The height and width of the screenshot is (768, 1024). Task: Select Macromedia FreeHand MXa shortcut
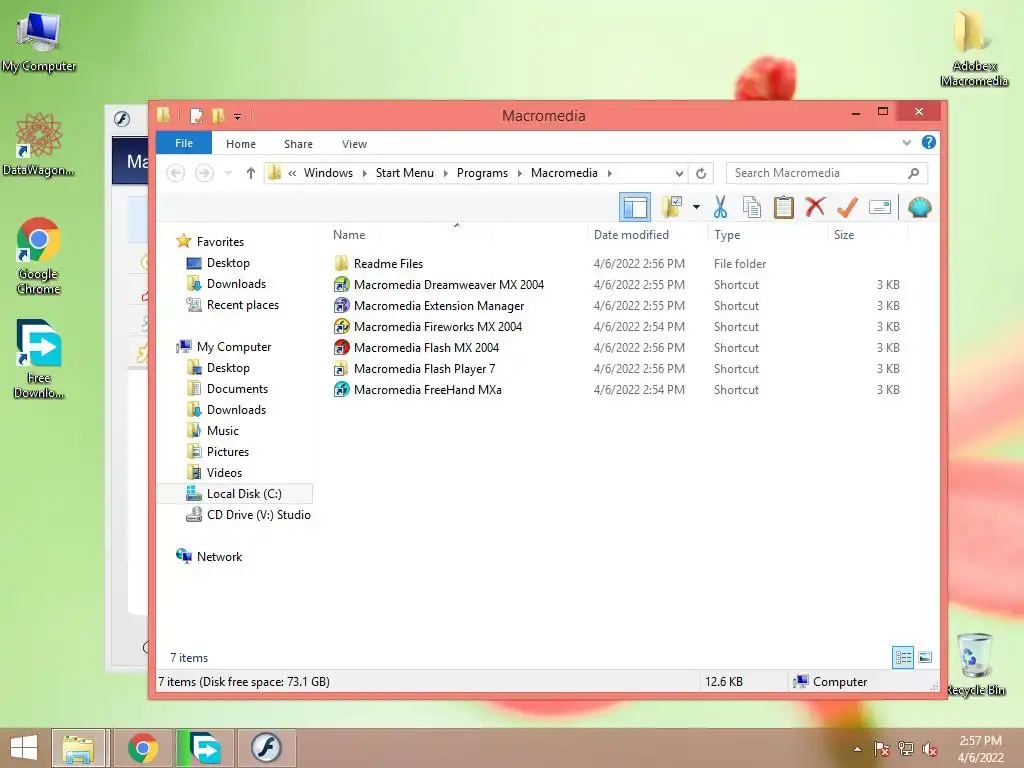[x=428, y=390]
